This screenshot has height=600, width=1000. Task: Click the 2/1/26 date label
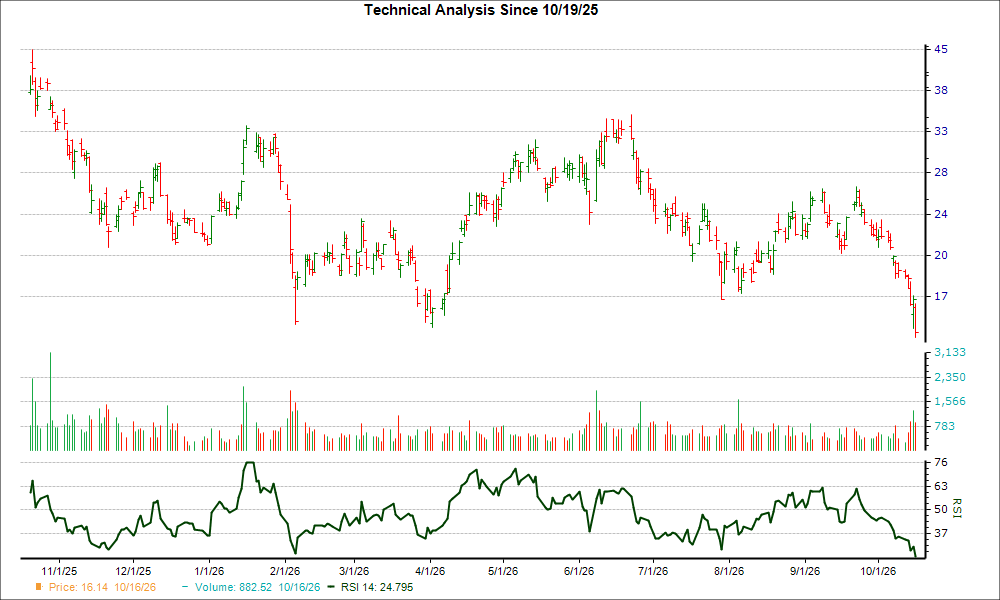coord(285,571)
